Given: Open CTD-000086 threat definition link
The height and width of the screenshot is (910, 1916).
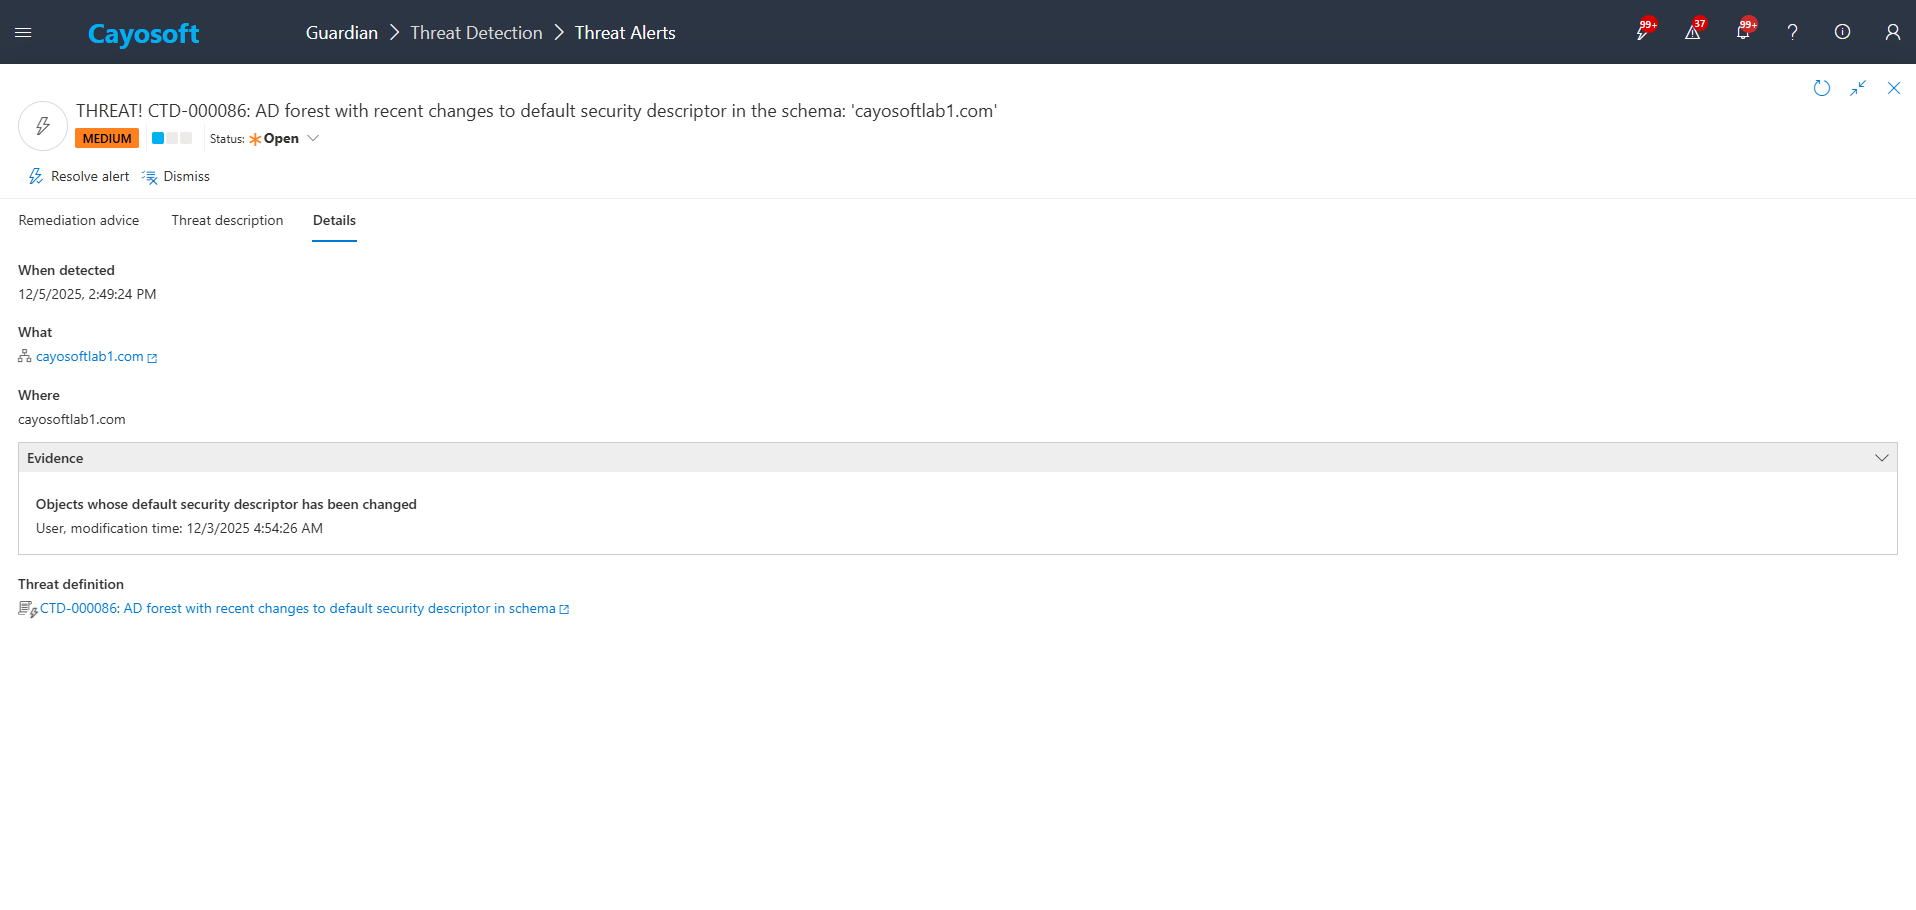Looking at the screenshot, I should coord(297,609).
